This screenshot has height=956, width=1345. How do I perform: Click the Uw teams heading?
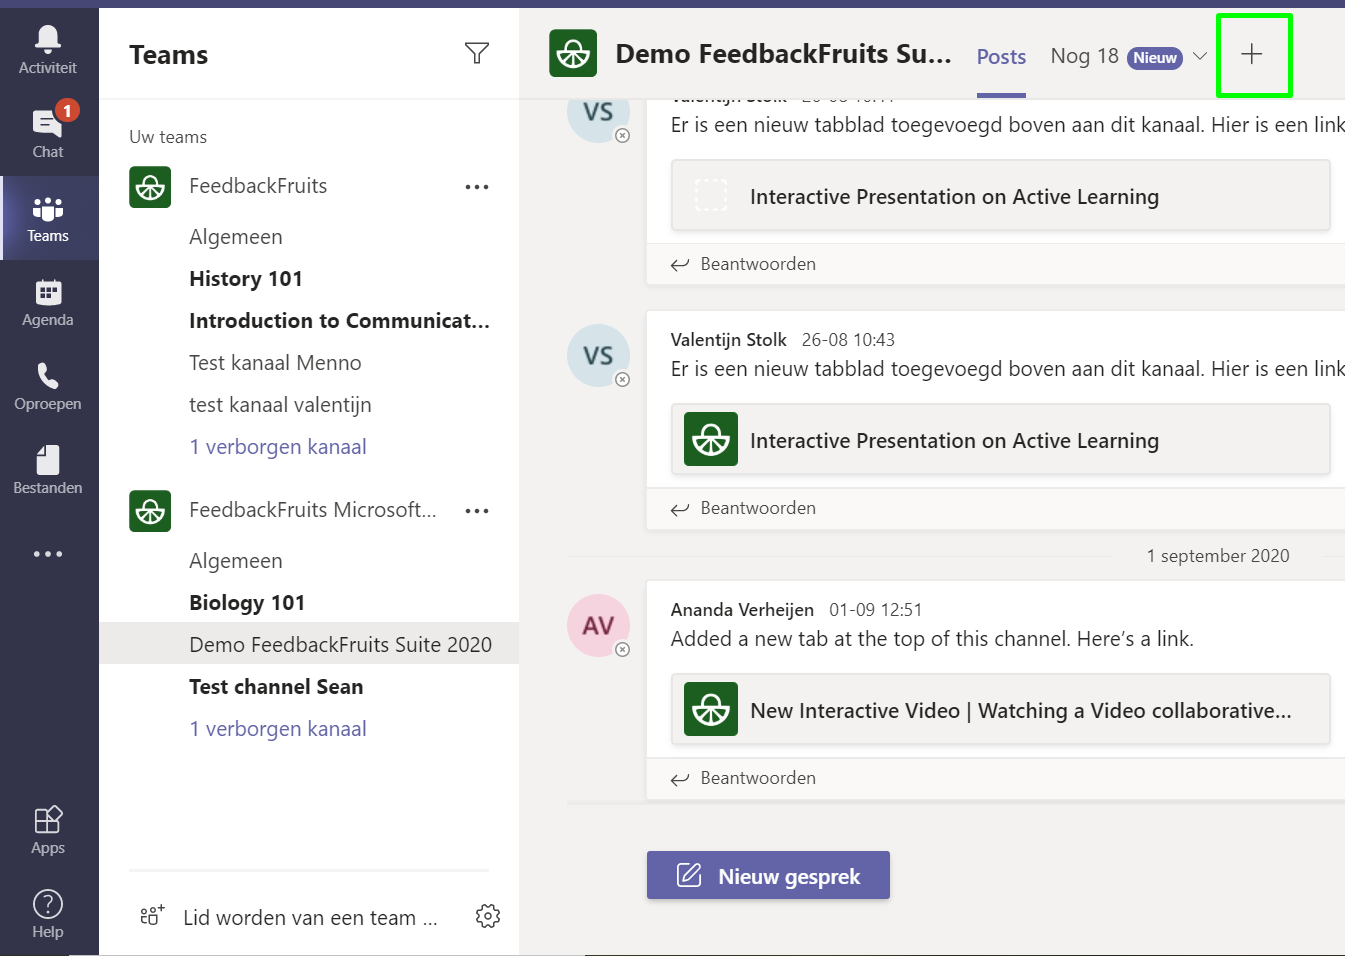pos(168,137)
